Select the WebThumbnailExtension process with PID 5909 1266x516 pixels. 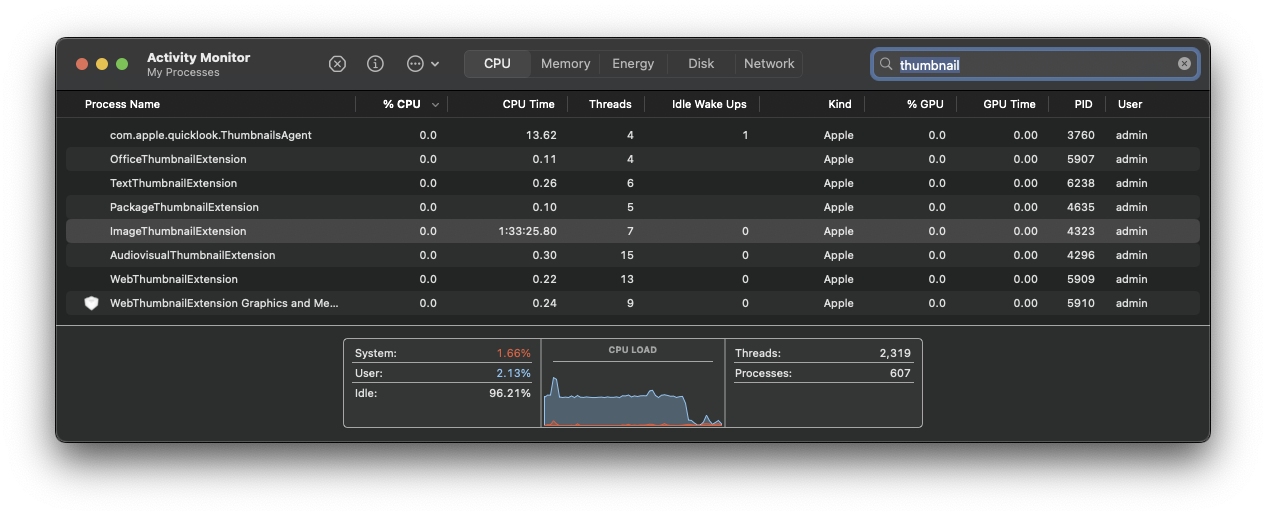[x=633, y=279]
